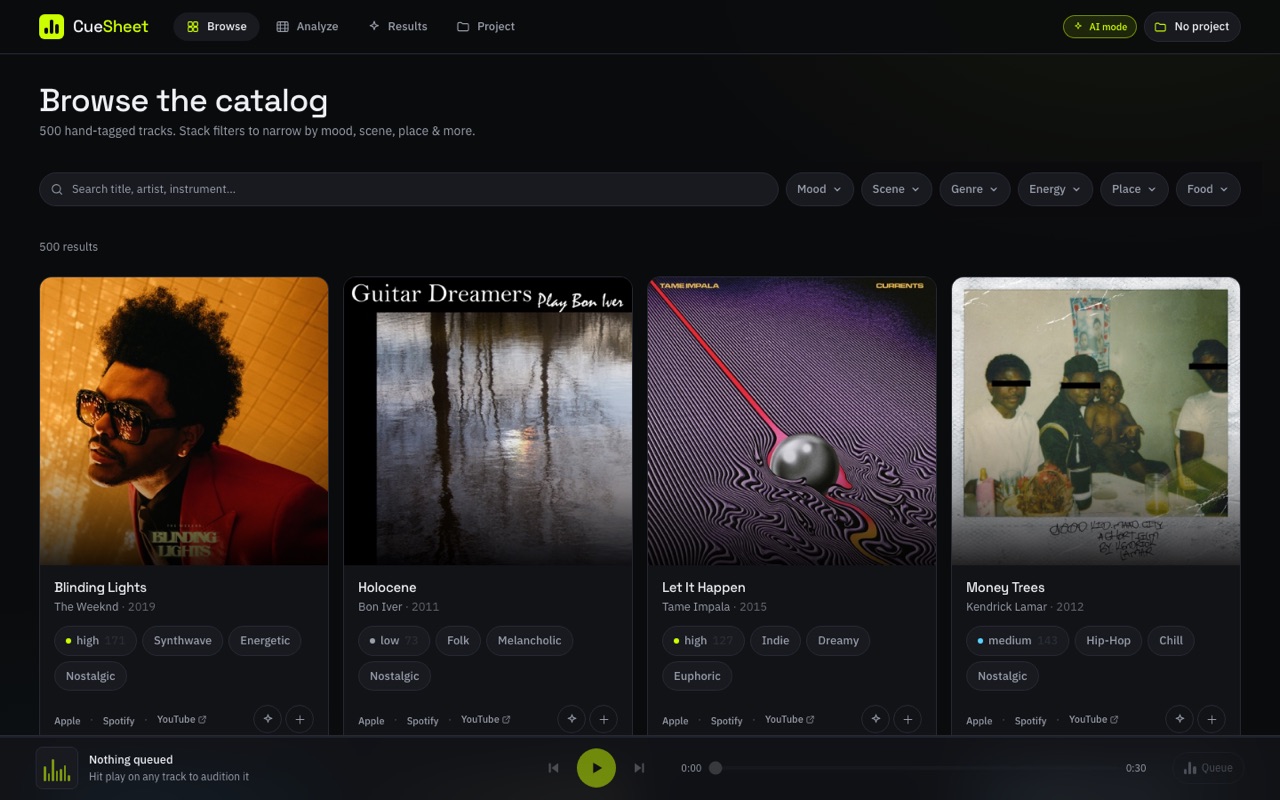Click the CueSheet logo icon
Viewport: 1280px width, 800px height.
tap(51, 27)
